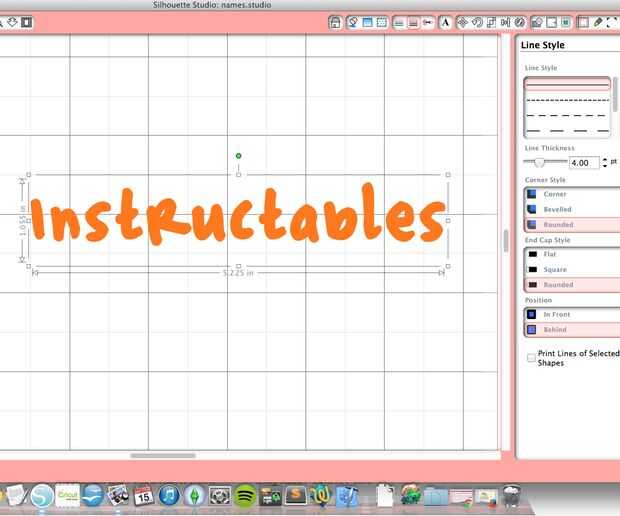Open the Replicate window toolbar icon

point(520,23)
